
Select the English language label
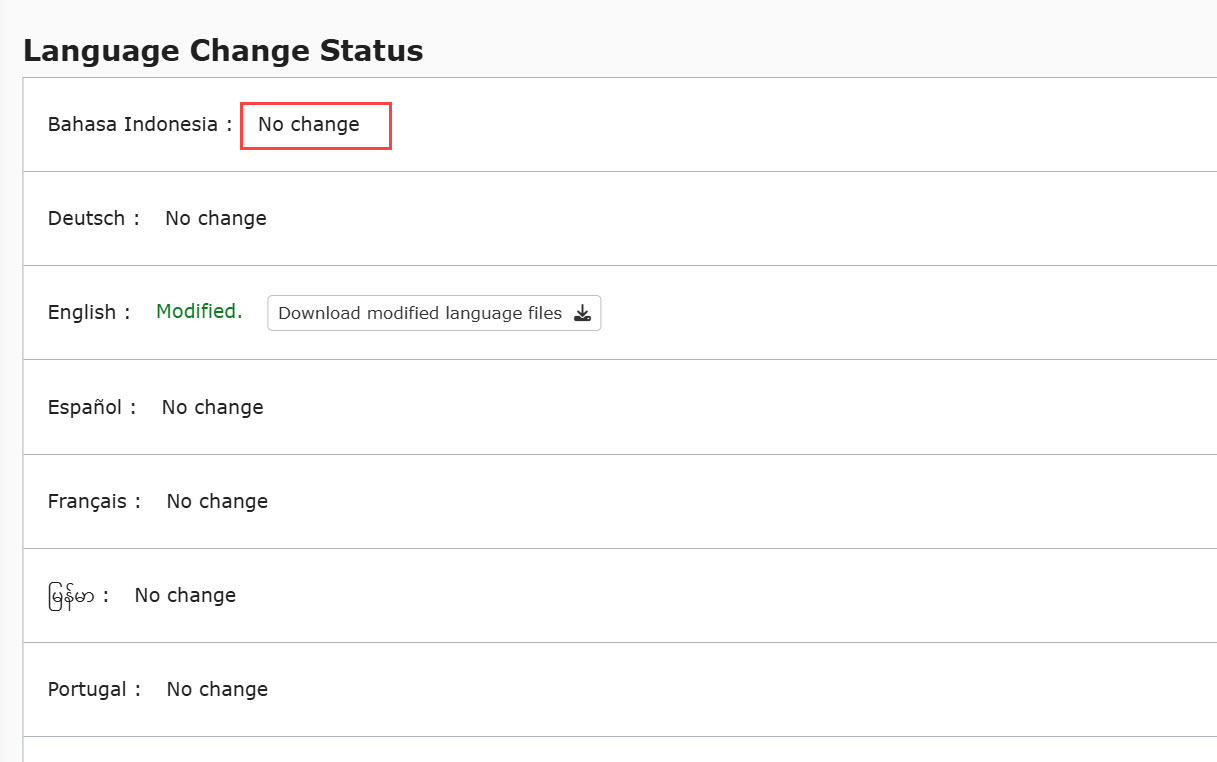82,313
